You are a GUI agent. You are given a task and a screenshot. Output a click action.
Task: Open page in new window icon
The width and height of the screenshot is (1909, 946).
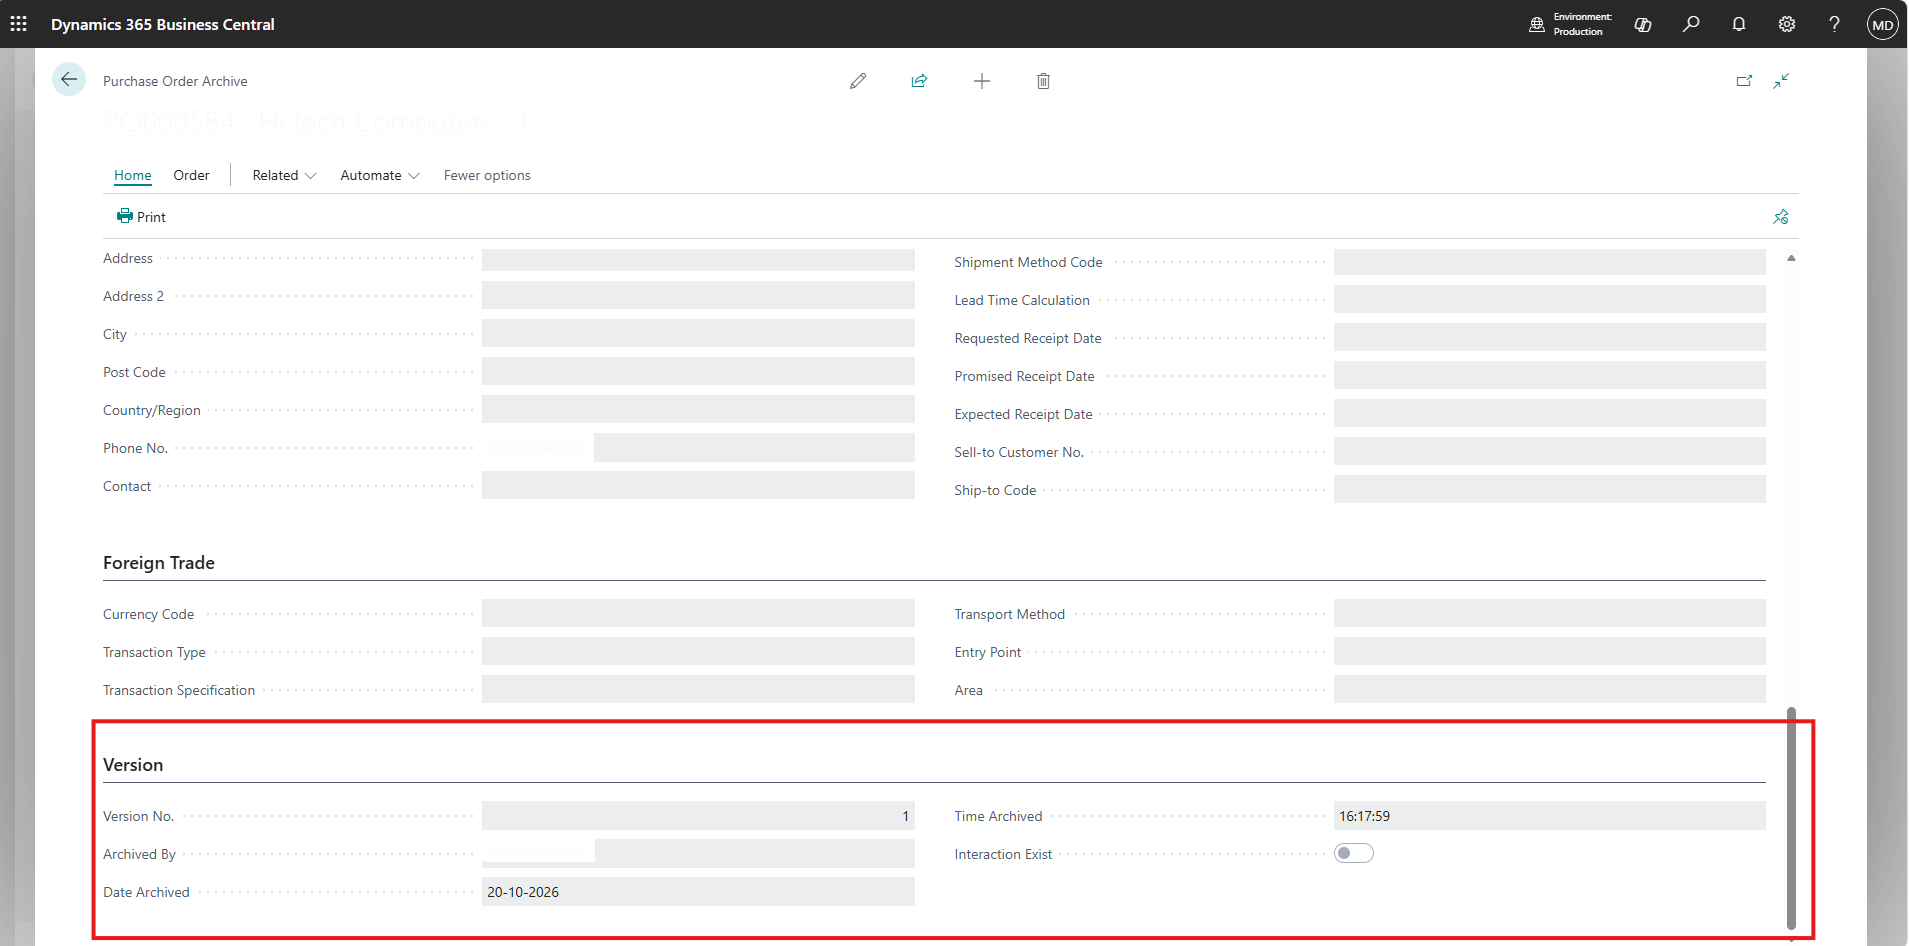click(1744, 81)
